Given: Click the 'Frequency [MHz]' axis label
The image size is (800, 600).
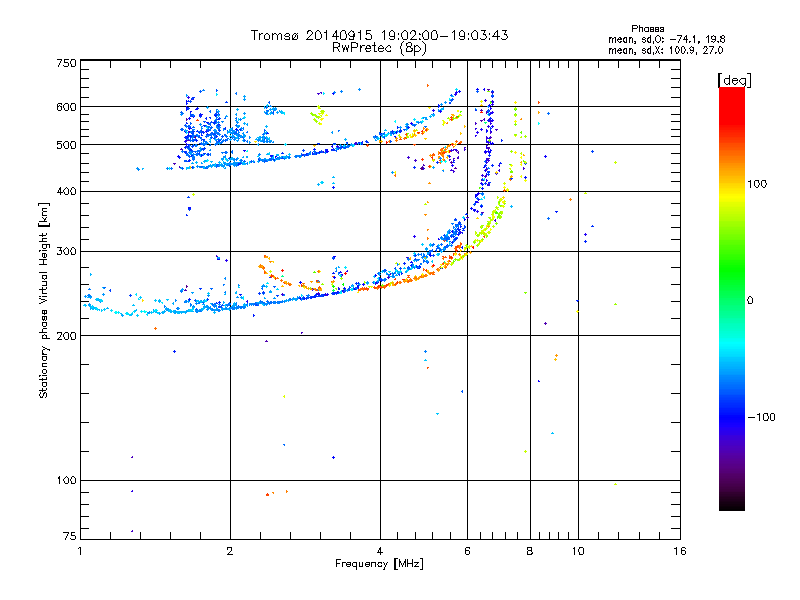Looking at the screenshot, I should (379, 563).
